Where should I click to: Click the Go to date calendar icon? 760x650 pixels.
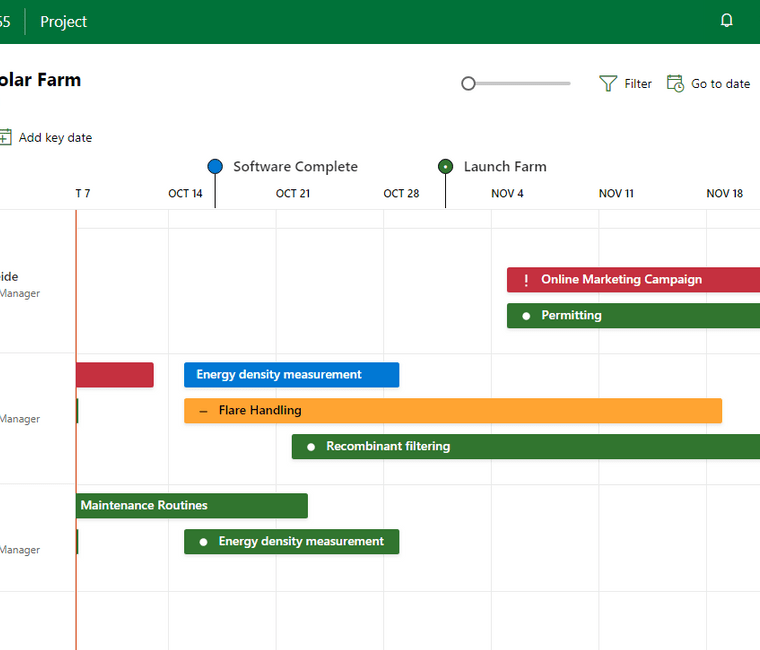[675, 84]
